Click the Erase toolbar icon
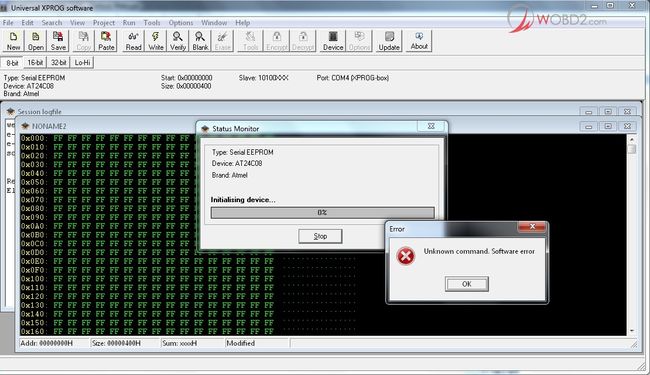 pos(223,41)
